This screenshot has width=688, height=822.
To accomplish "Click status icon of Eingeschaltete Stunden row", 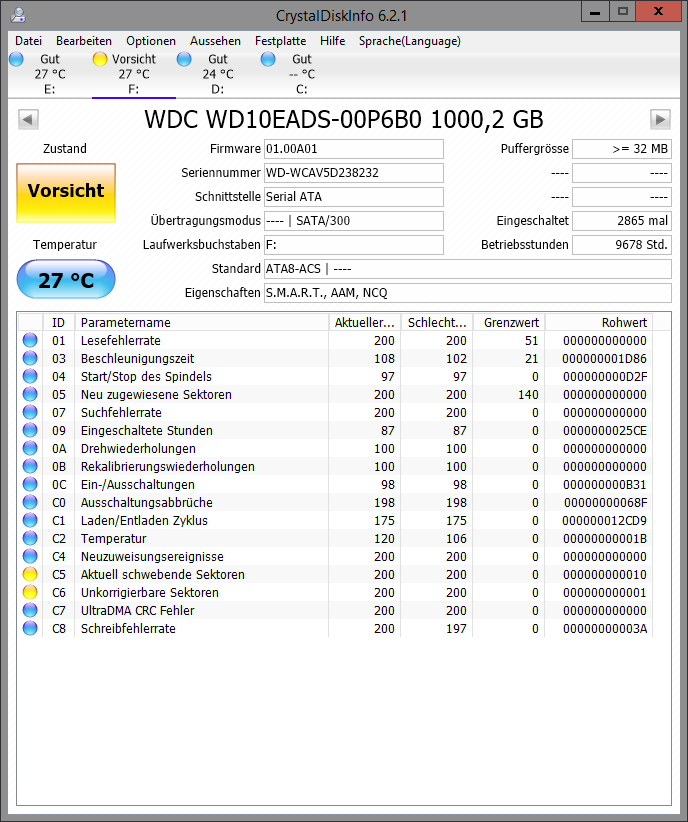I will (30, 430).
